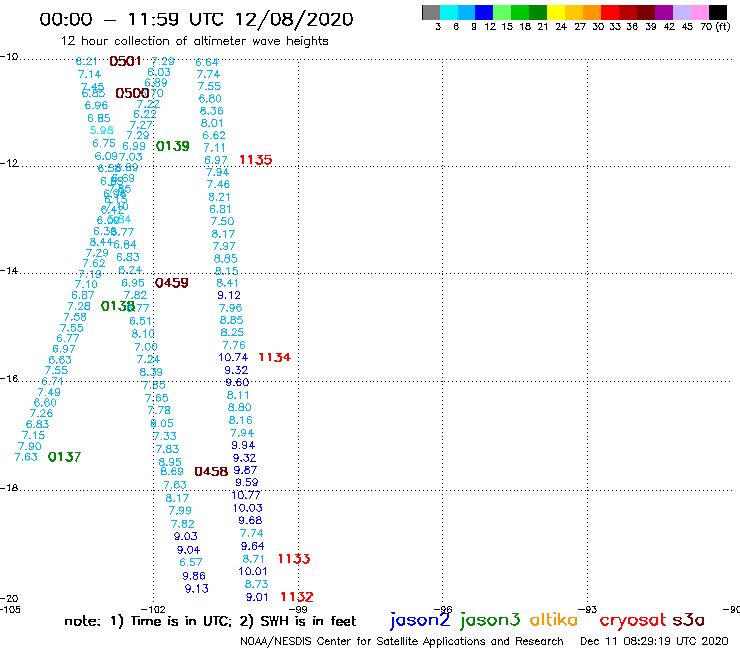Select the yellow swatch in the height legend
Image resolution: width=740 pixels, height=650 pixels.
coord(556,12)
